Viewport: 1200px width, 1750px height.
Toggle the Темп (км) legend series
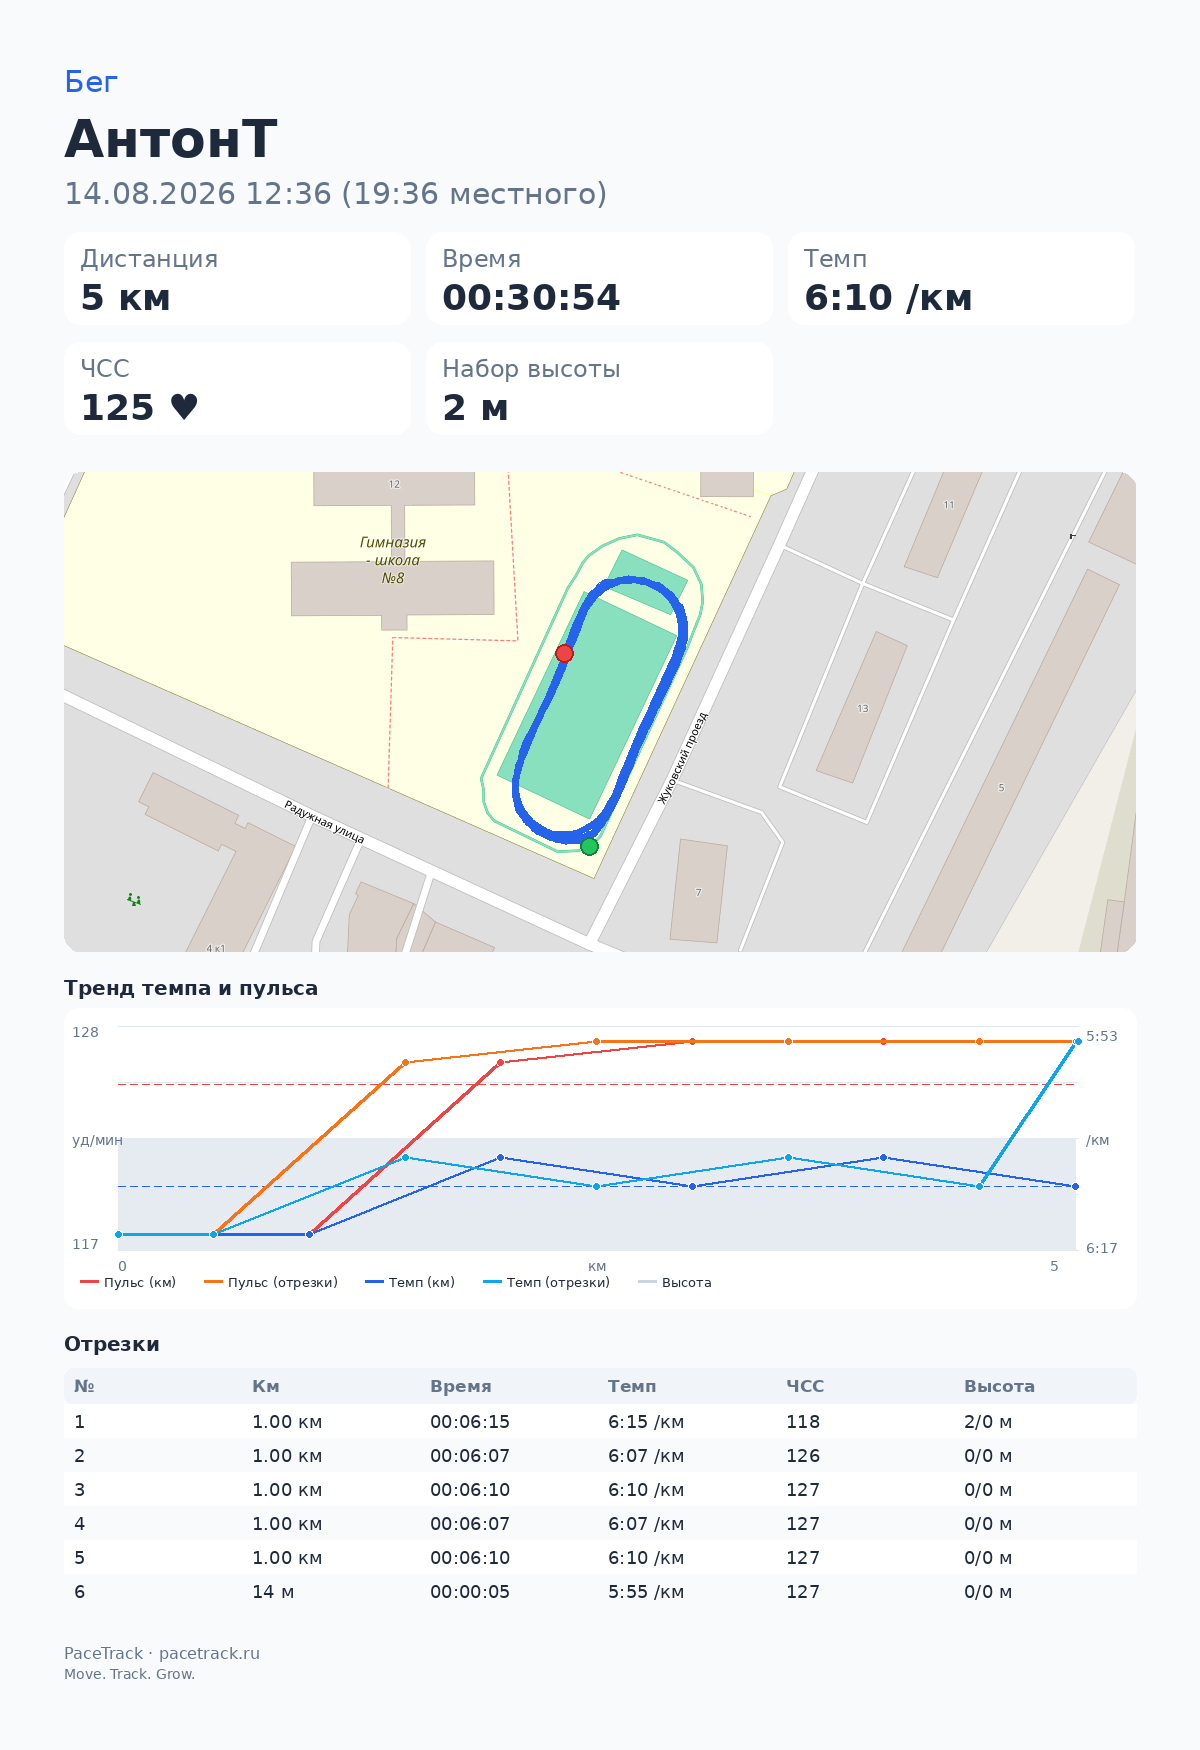410,1282
